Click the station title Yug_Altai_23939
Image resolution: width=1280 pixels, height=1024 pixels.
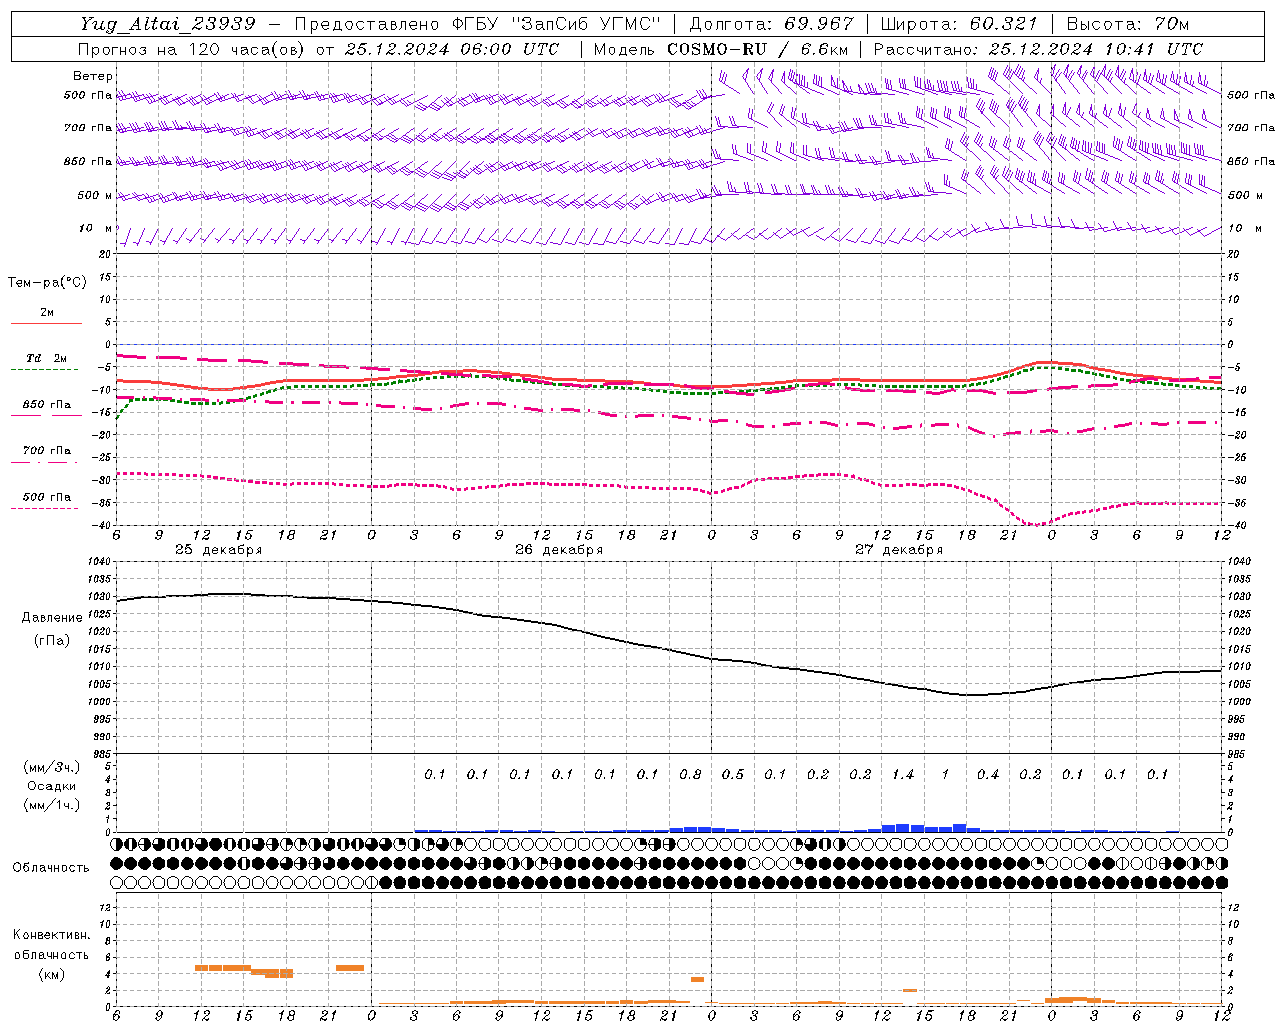point(168,24)
